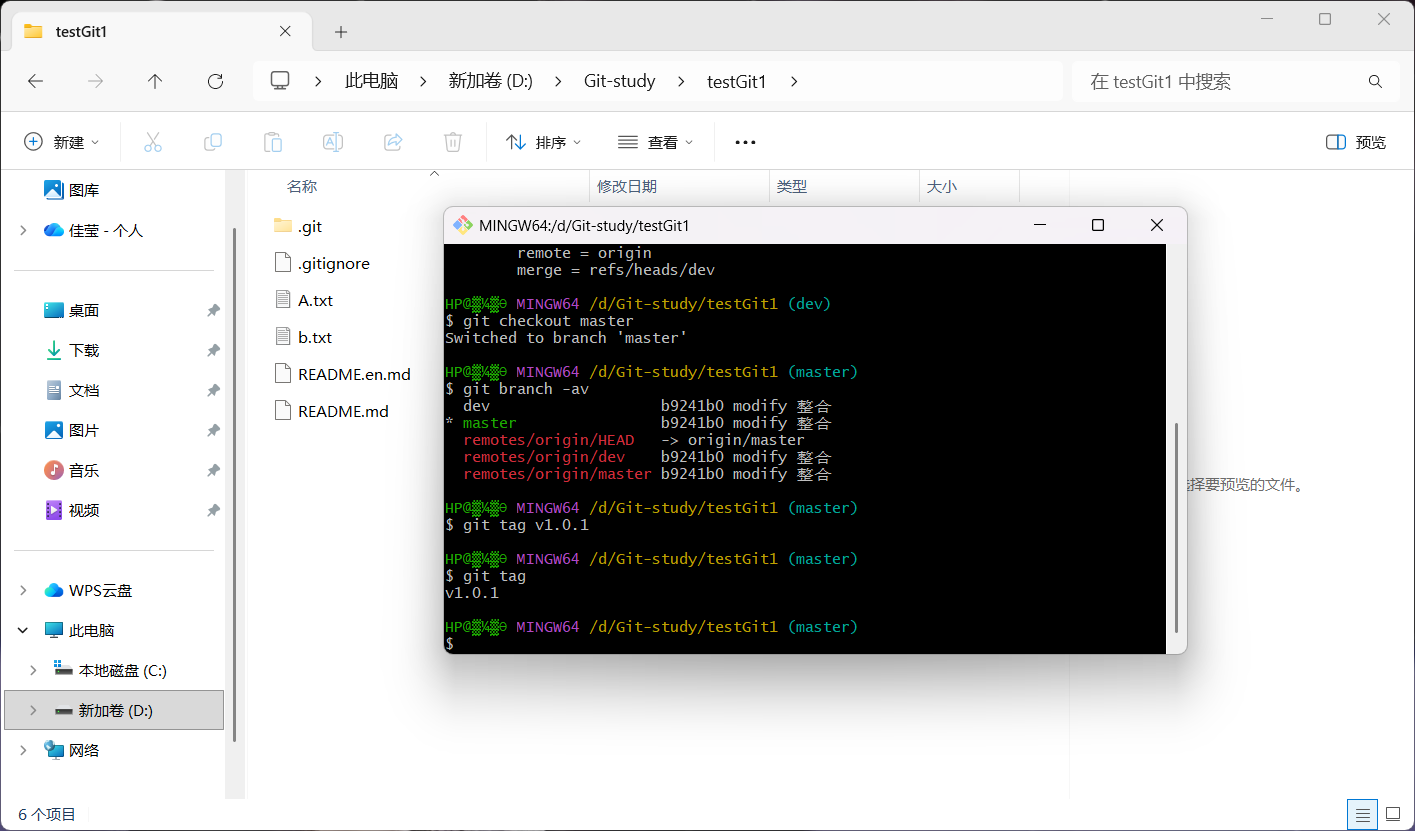This screenshot has width=1415, height=831.
Task: Close the testGit1 tab
Action: click(x=285, y=31)
